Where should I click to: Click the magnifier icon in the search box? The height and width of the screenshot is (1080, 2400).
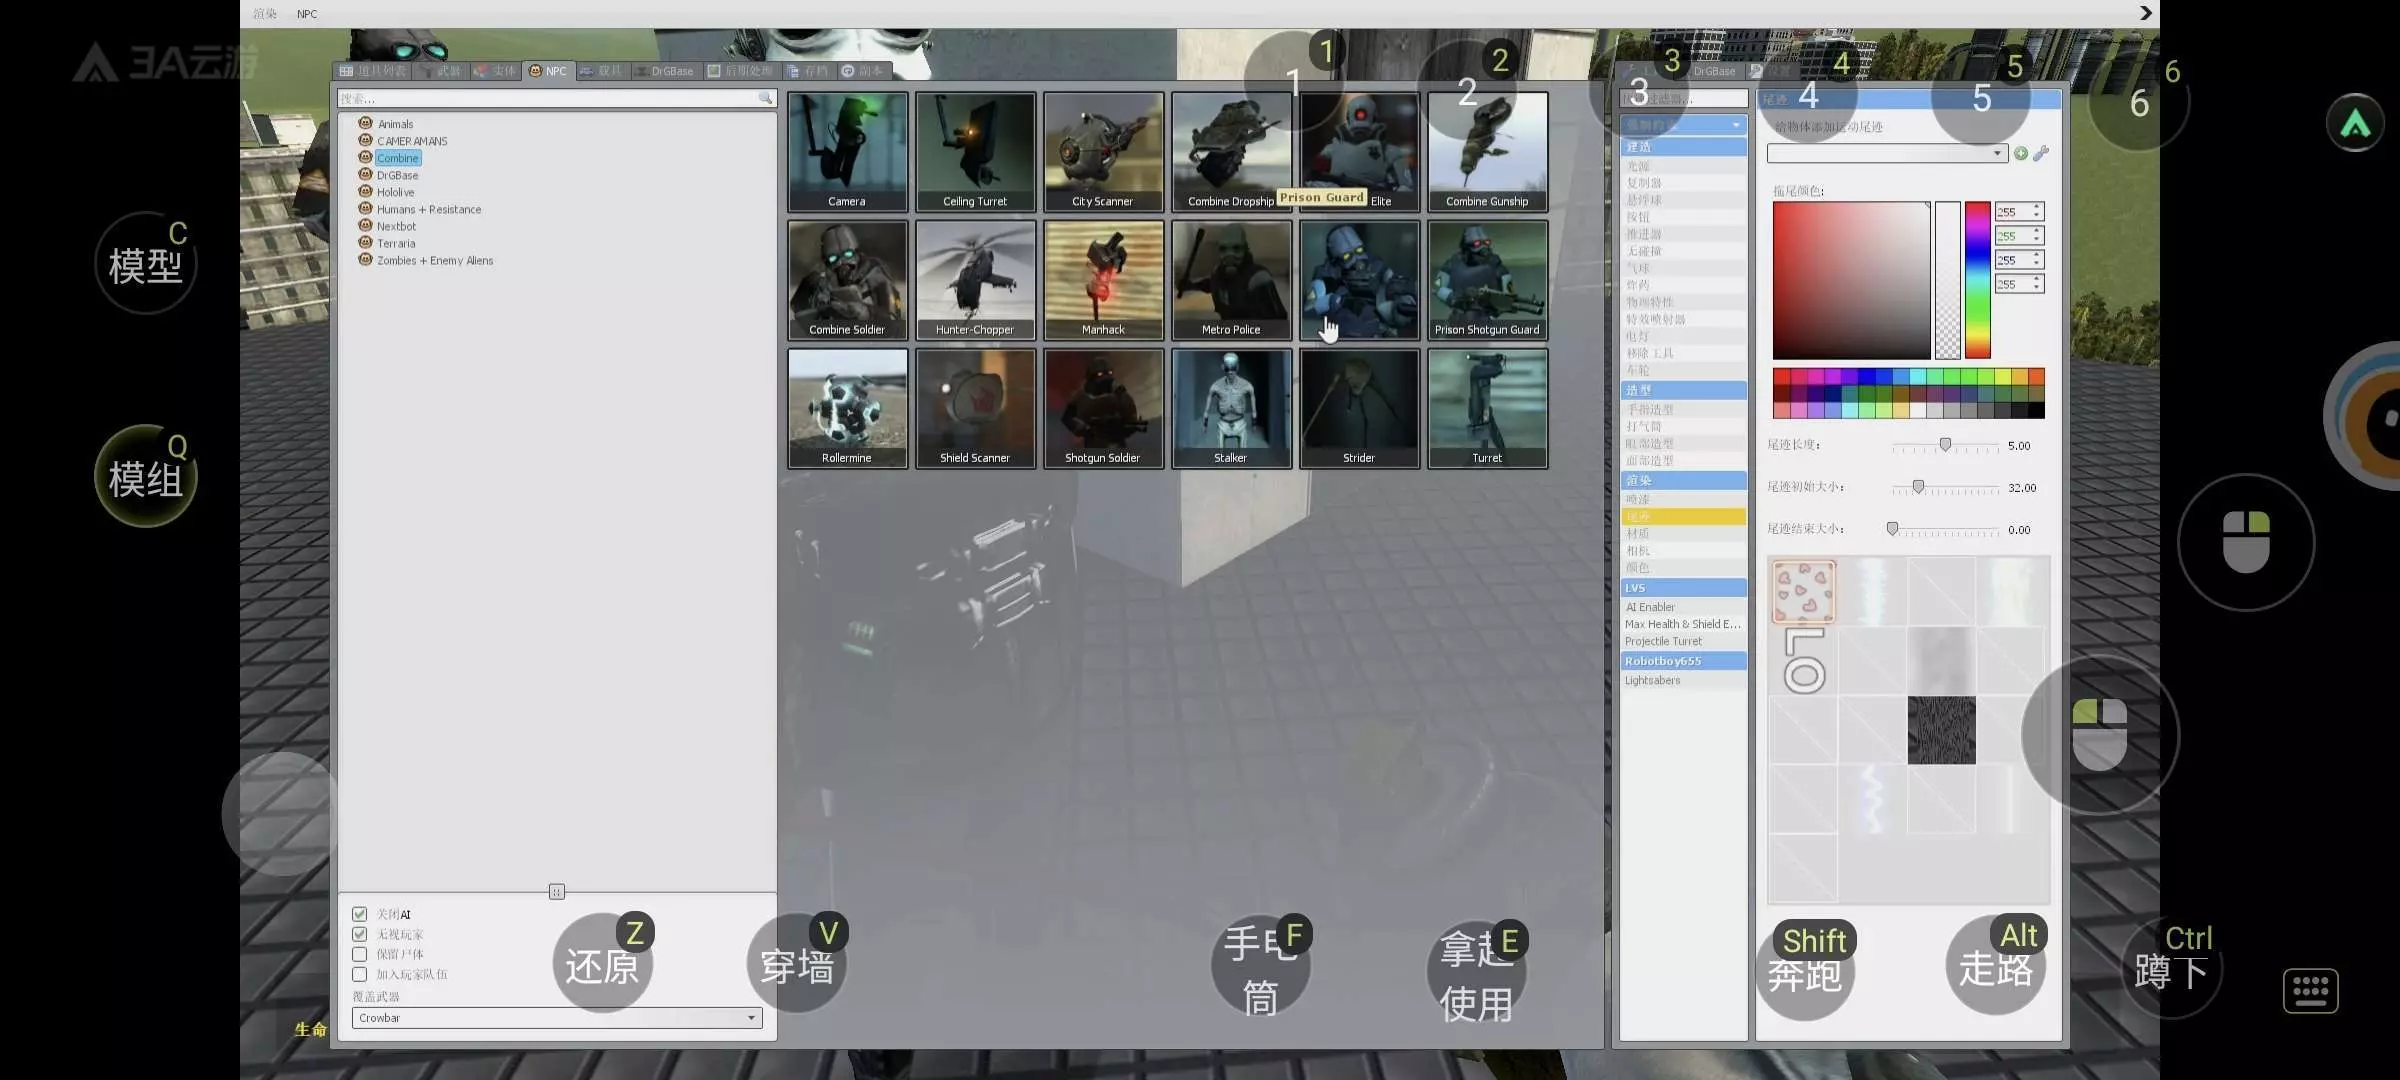coord(765,98)
